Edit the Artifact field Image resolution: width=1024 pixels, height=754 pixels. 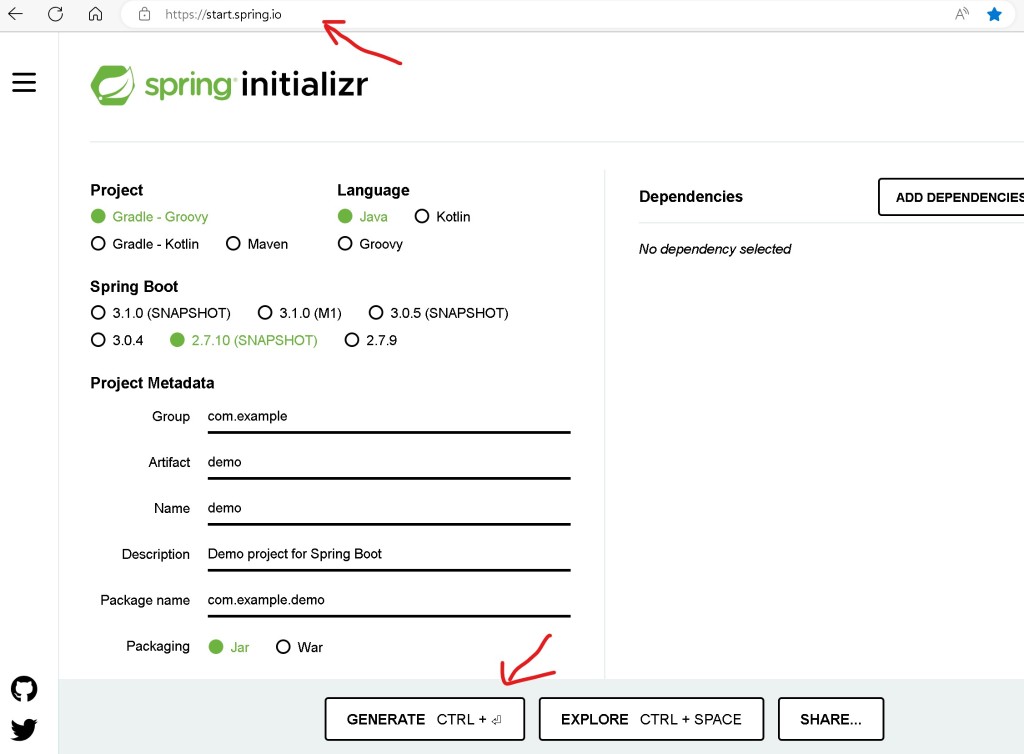coord(389,463)
